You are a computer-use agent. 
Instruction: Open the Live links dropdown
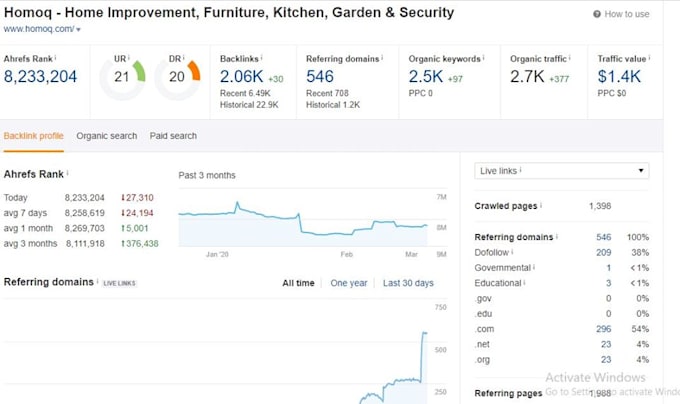(x=562, y=171)
